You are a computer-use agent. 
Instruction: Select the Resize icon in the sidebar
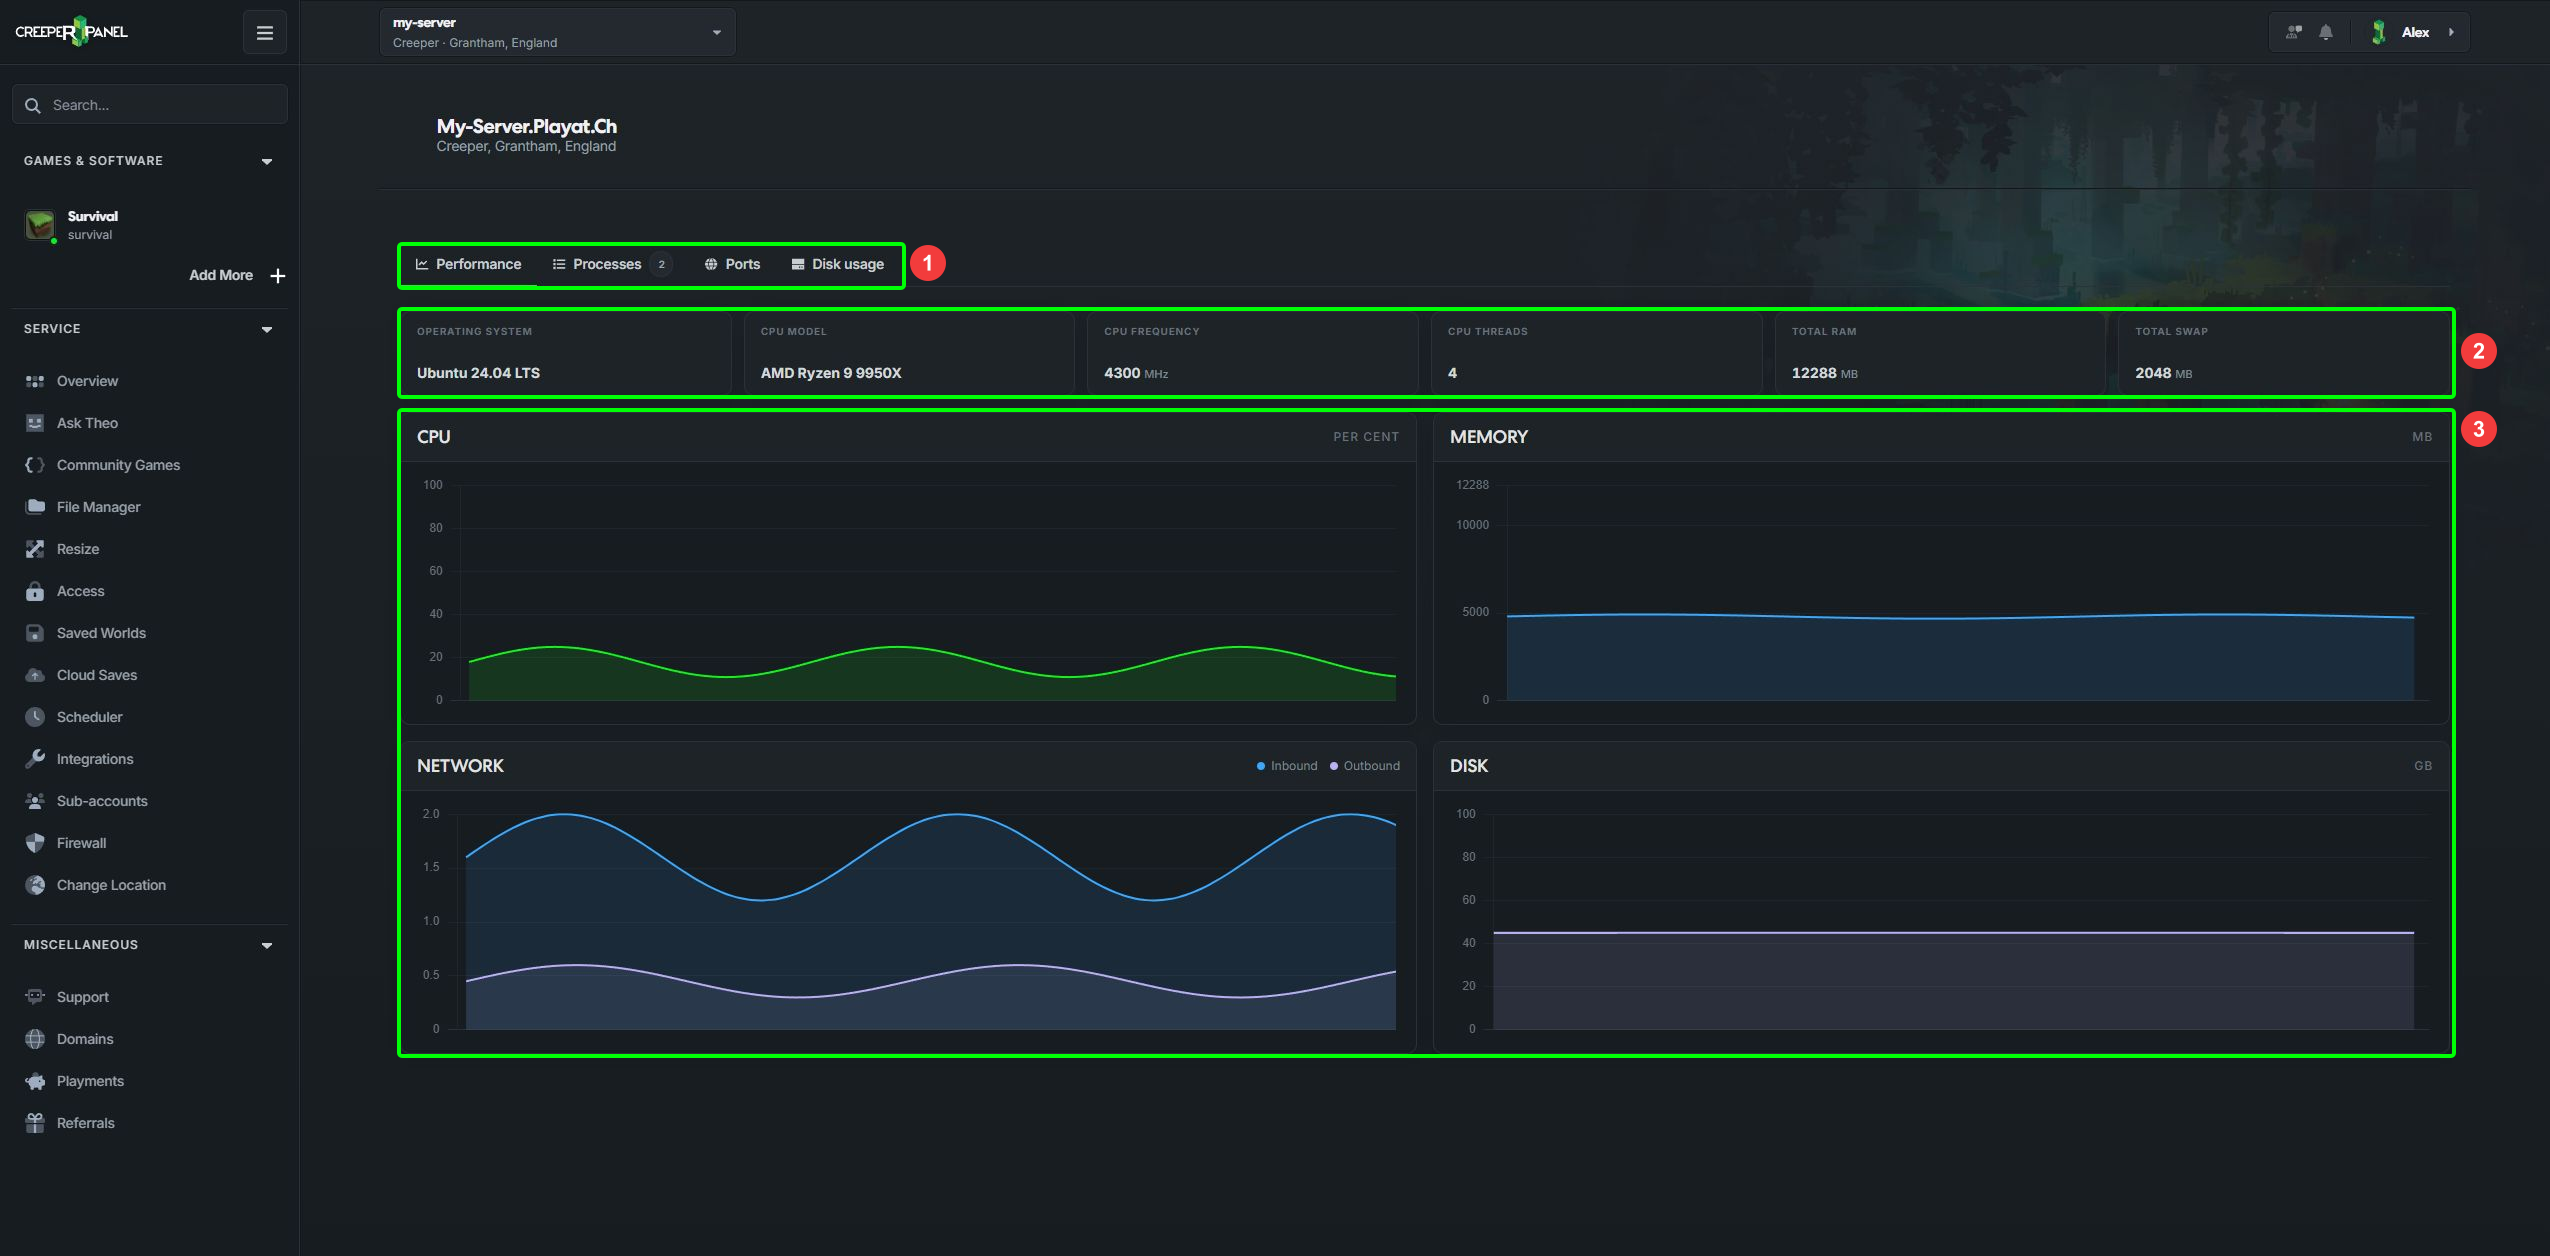(x=35, y=549)
